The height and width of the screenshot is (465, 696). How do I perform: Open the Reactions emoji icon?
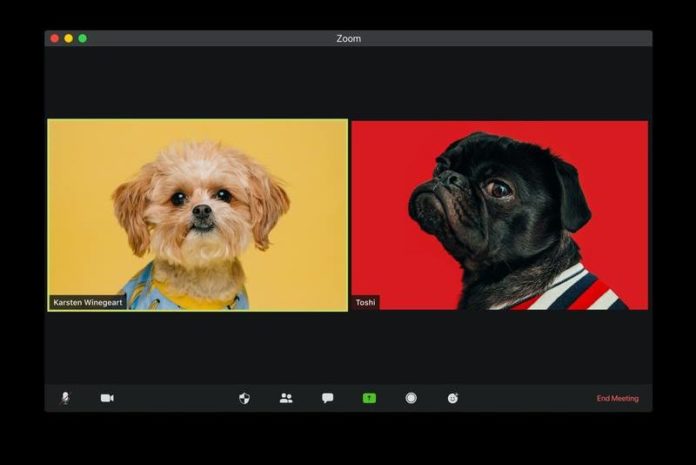(x=453, y=398)
